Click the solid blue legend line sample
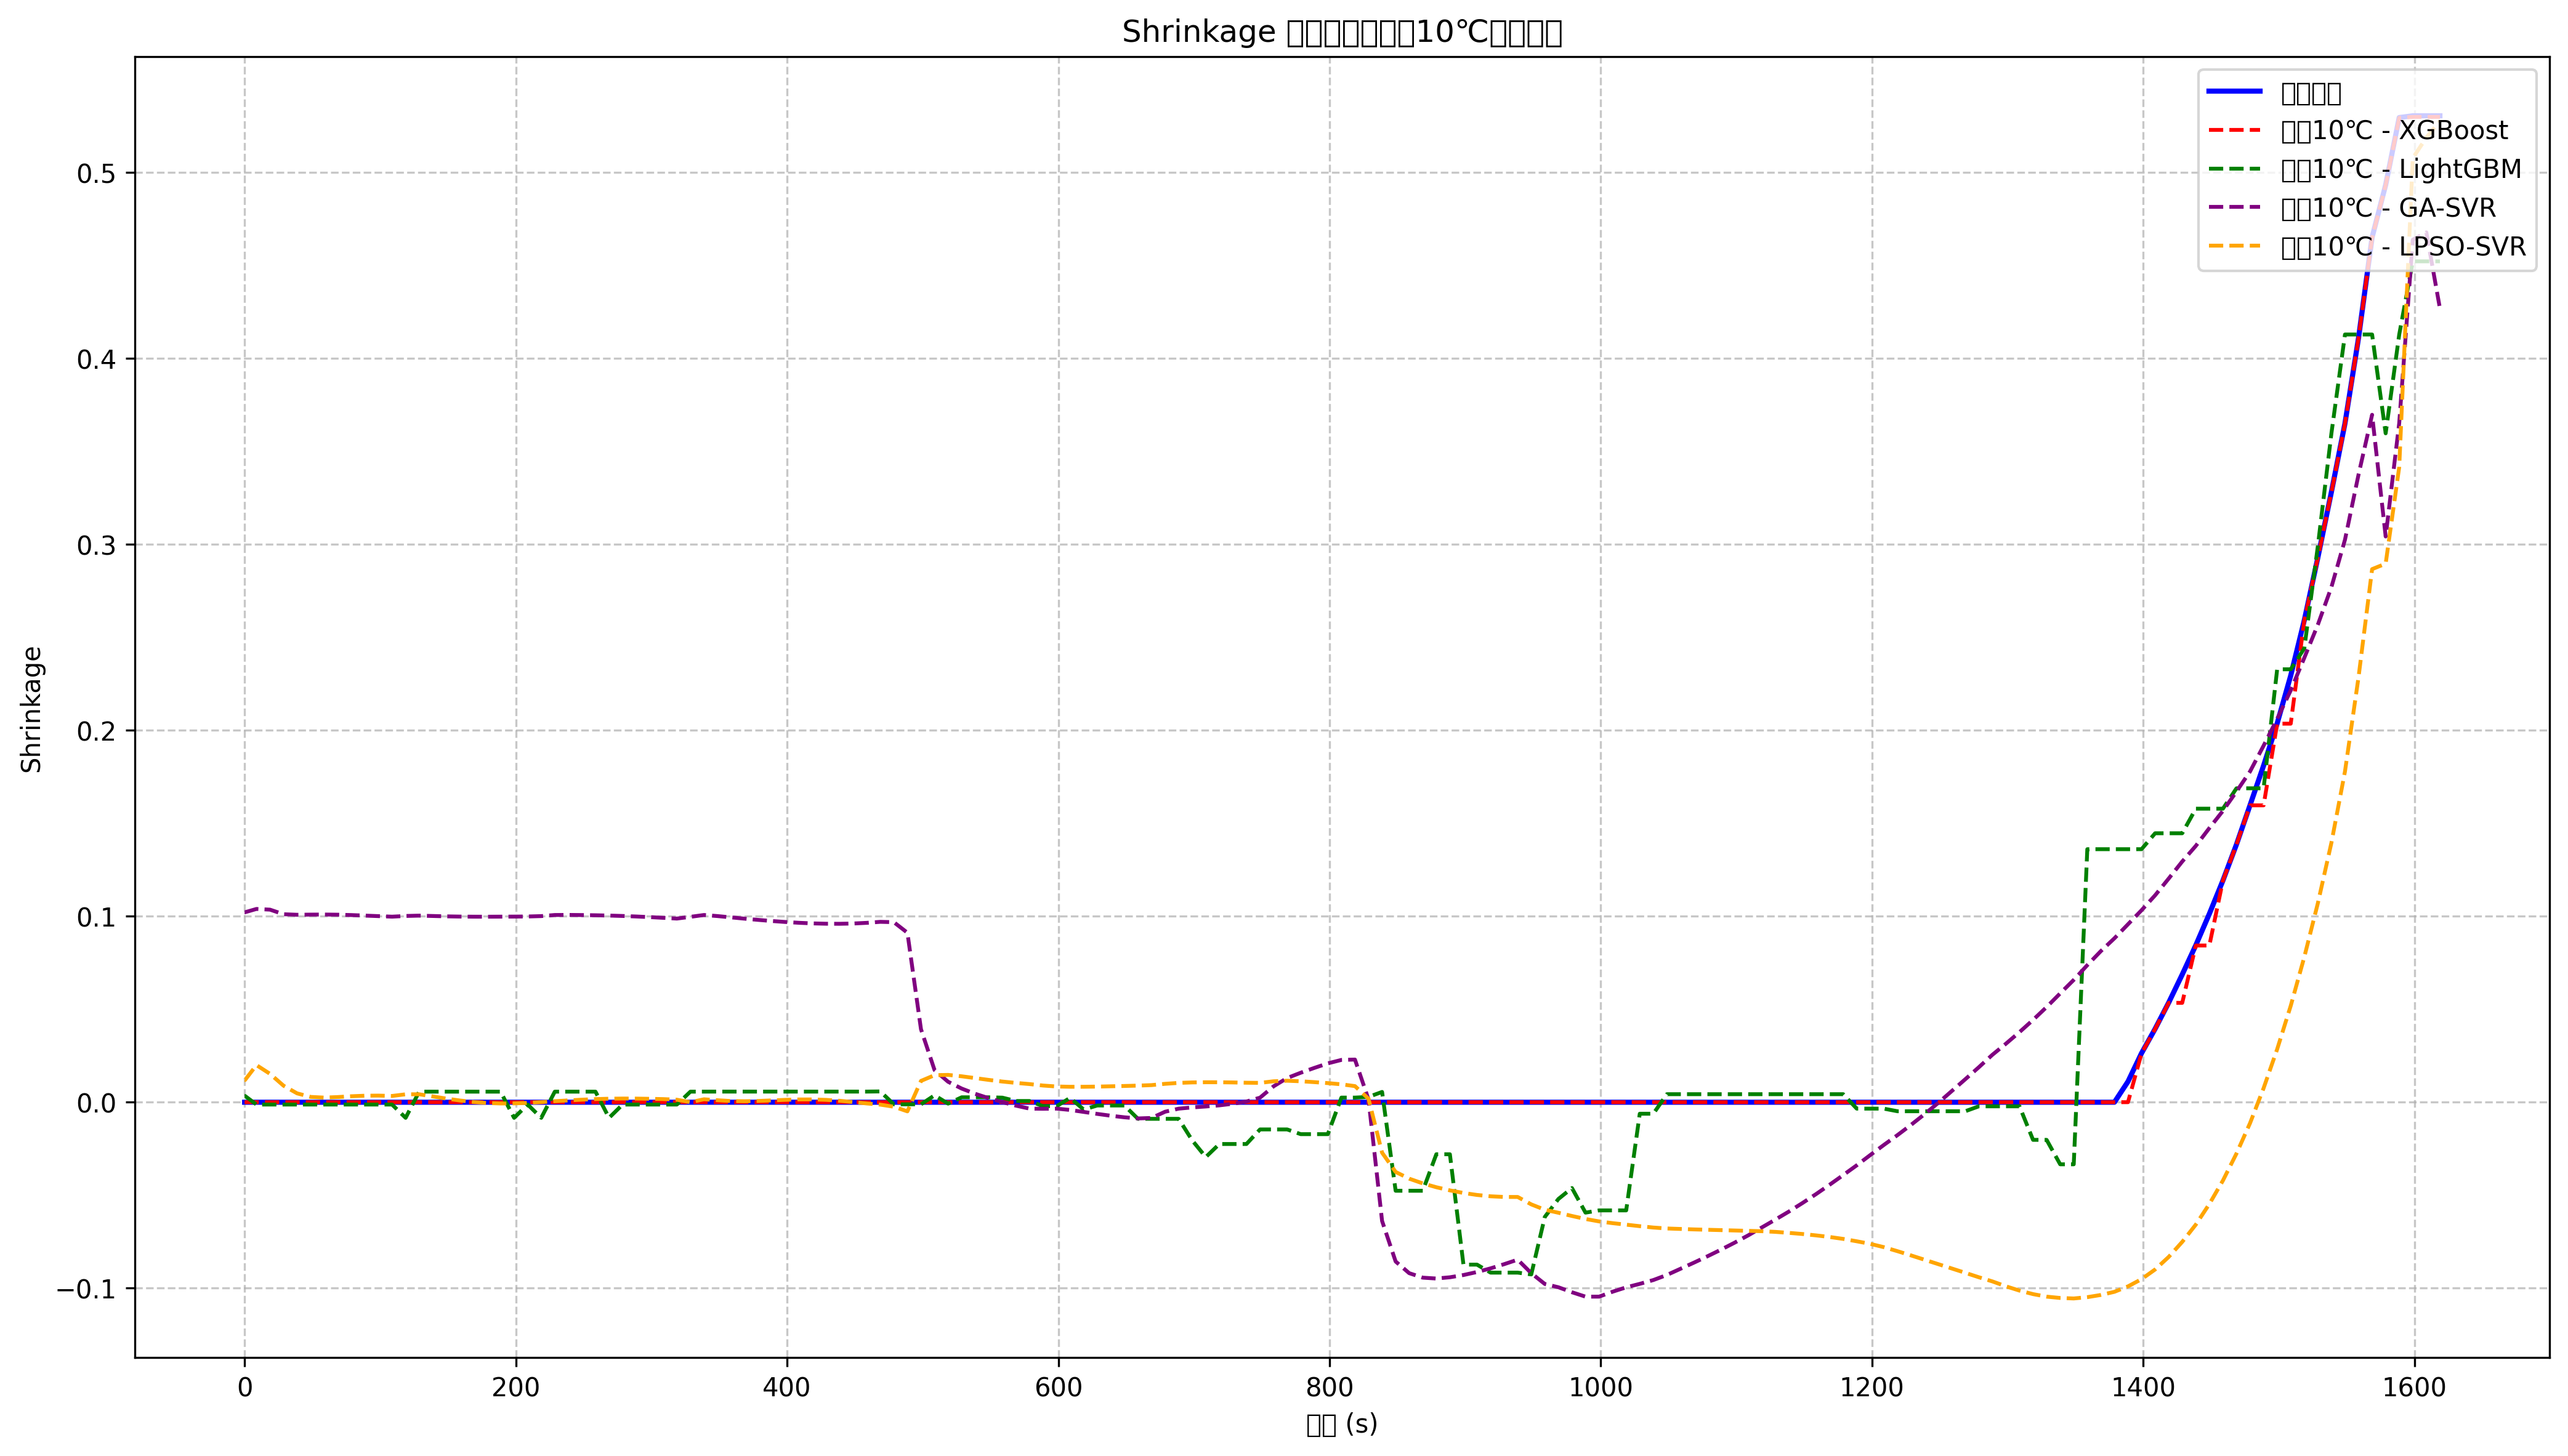The height and width of the screenshot is (1456, 2568). click(x=2234, y=92)
